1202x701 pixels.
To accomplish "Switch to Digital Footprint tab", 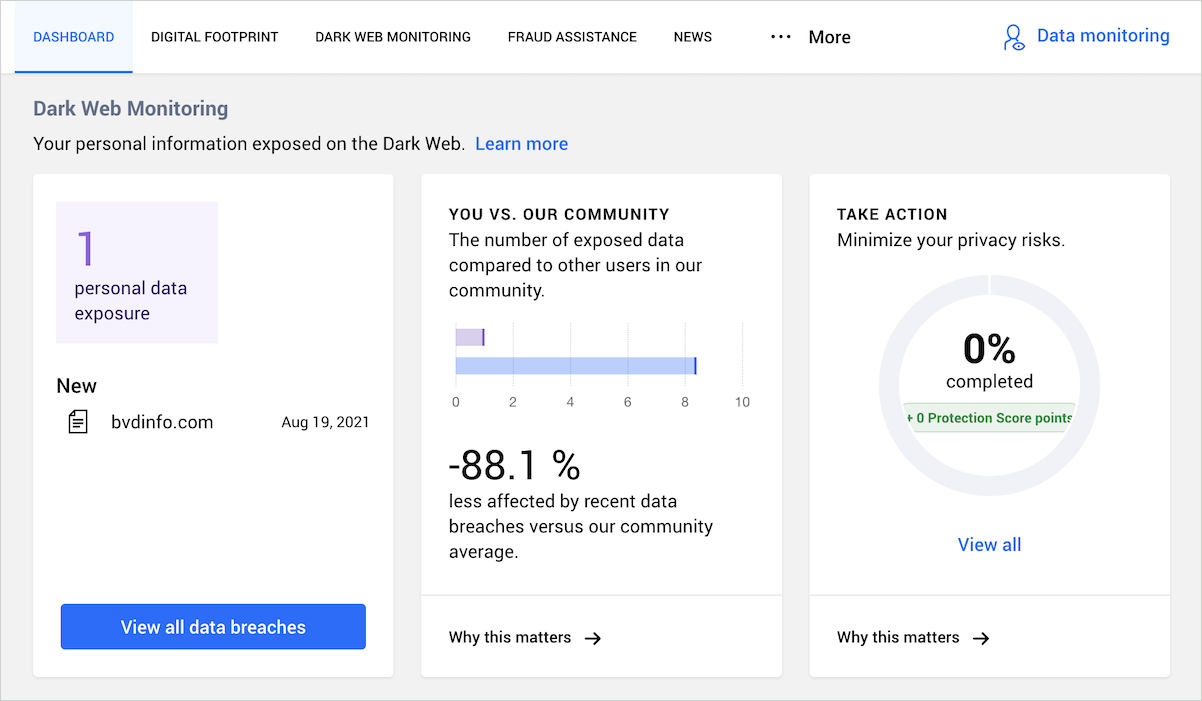I will [215, 37].
